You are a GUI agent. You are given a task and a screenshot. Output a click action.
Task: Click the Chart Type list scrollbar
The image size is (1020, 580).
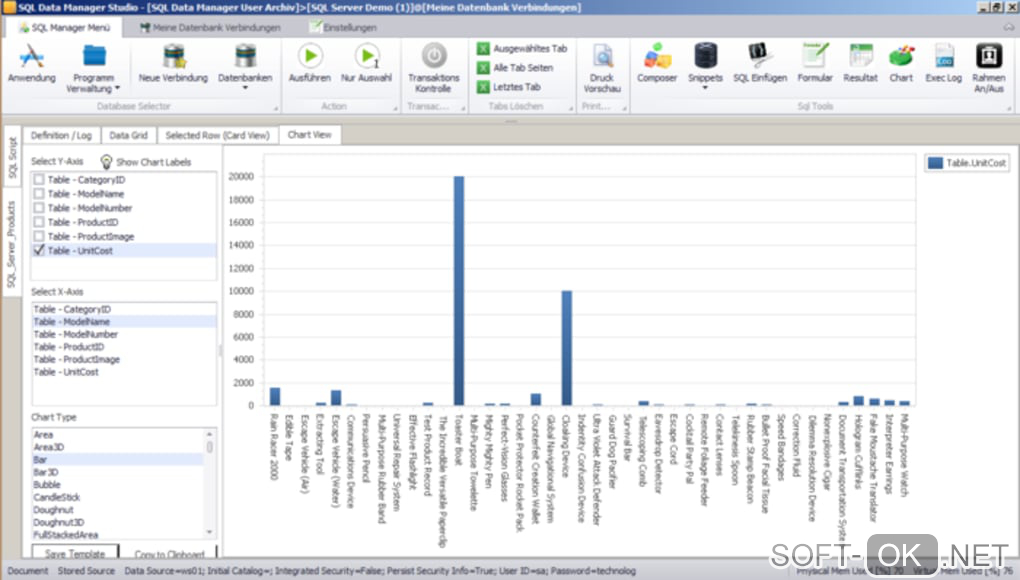pyautogui.click(x=209, y=483)
